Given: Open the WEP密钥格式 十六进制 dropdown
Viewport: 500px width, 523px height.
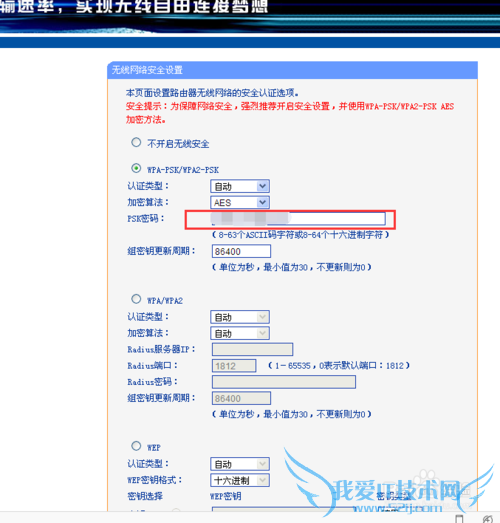Looking at the screenshot, I should pyautogui.click(x=240, y=480).
